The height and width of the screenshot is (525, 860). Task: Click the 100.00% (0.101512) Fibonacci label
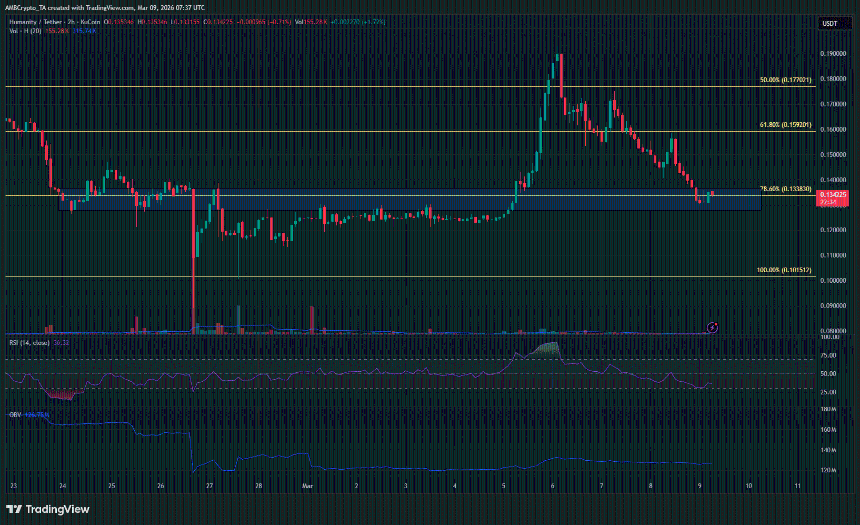point(784,270)
